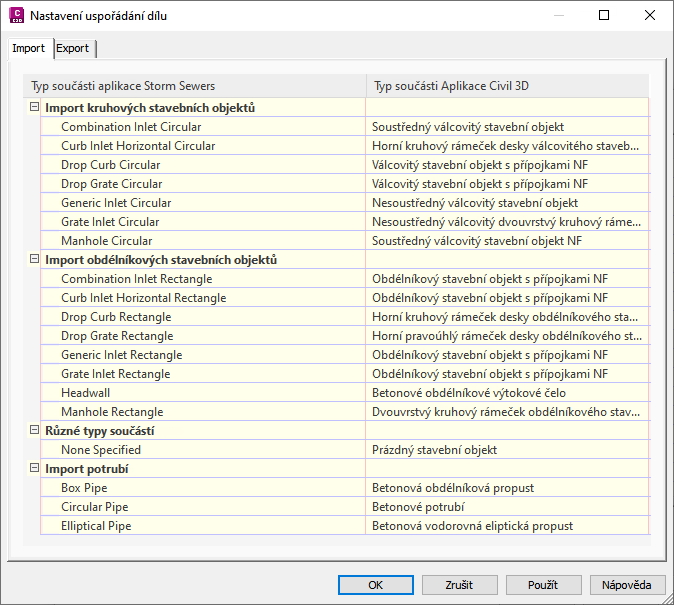Collapse the Import kruhových stavebních objektů group
This screenshot has height=605, width=674.
[35, 108]
